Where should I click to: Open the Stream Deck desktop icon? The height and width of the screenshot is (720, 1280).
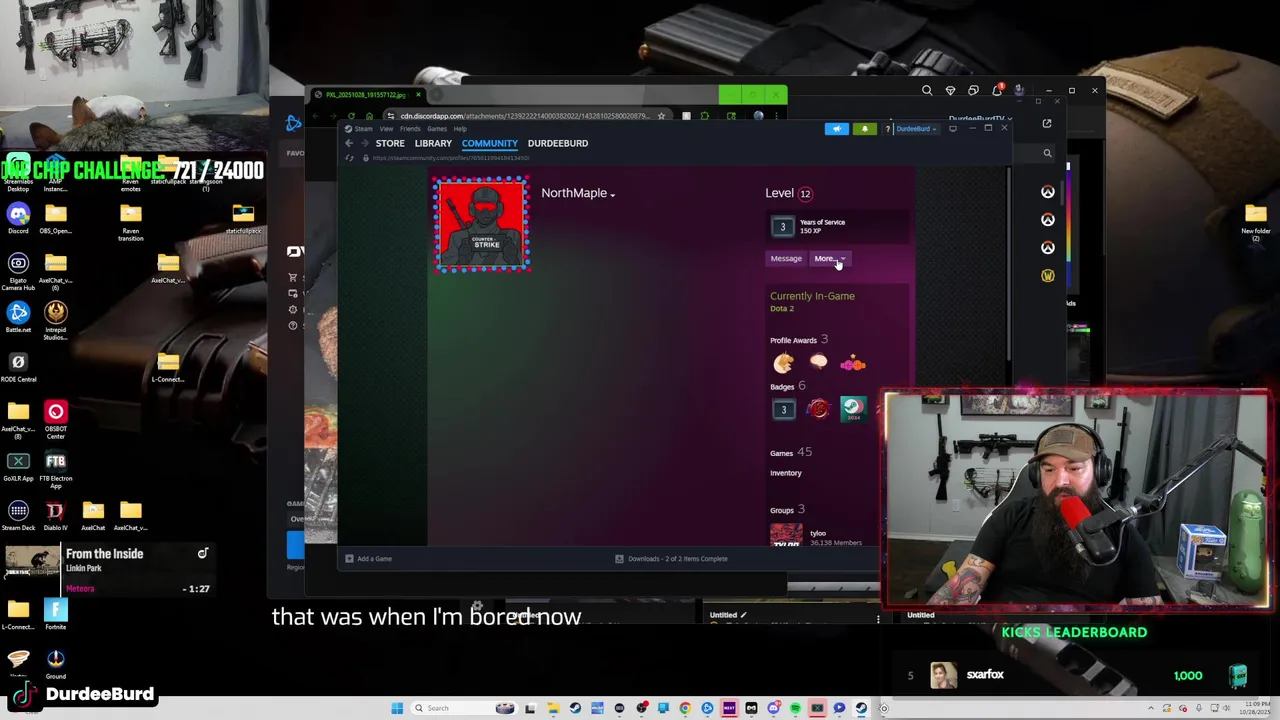coord(18,516)
